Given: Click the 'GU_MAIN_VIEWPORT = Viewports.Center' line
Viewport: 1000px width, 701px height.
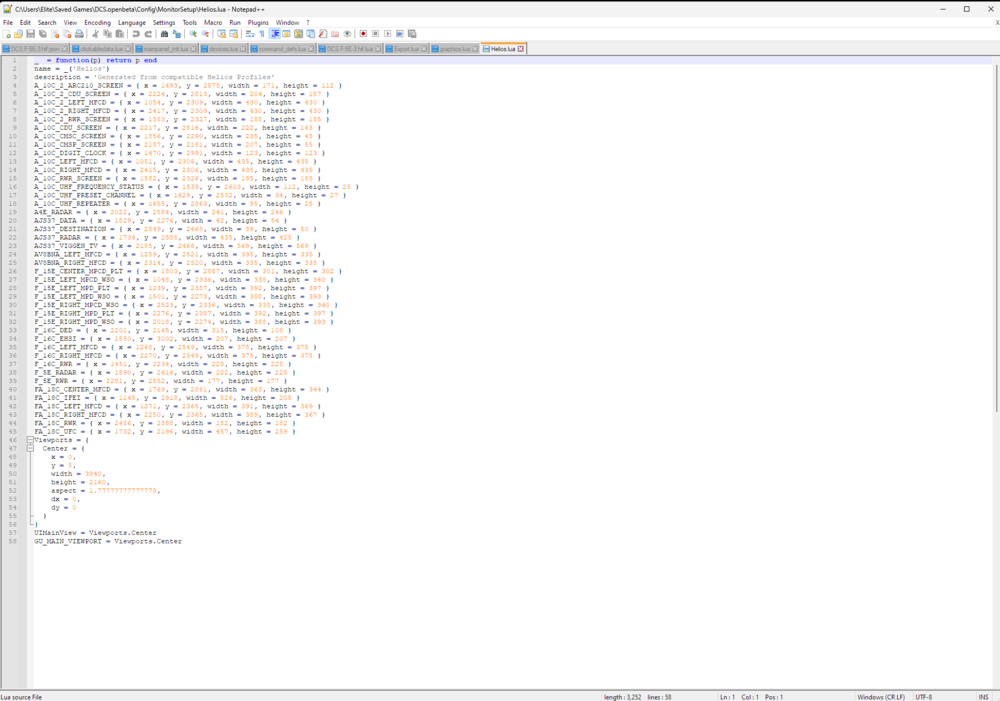Looking at the screenshot, I should point(108,541).
